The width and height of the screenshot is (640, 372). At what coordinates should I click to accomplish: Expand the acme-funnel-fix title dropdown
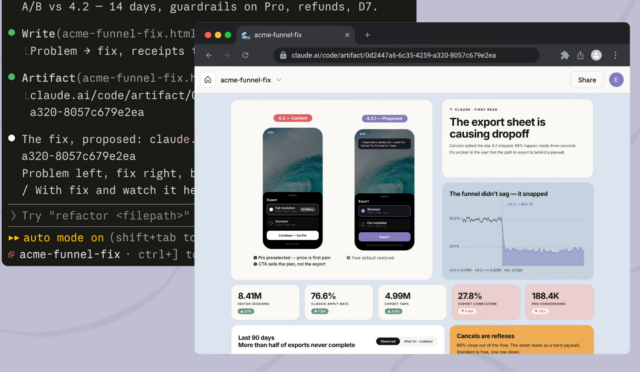(x=279, y=80)
